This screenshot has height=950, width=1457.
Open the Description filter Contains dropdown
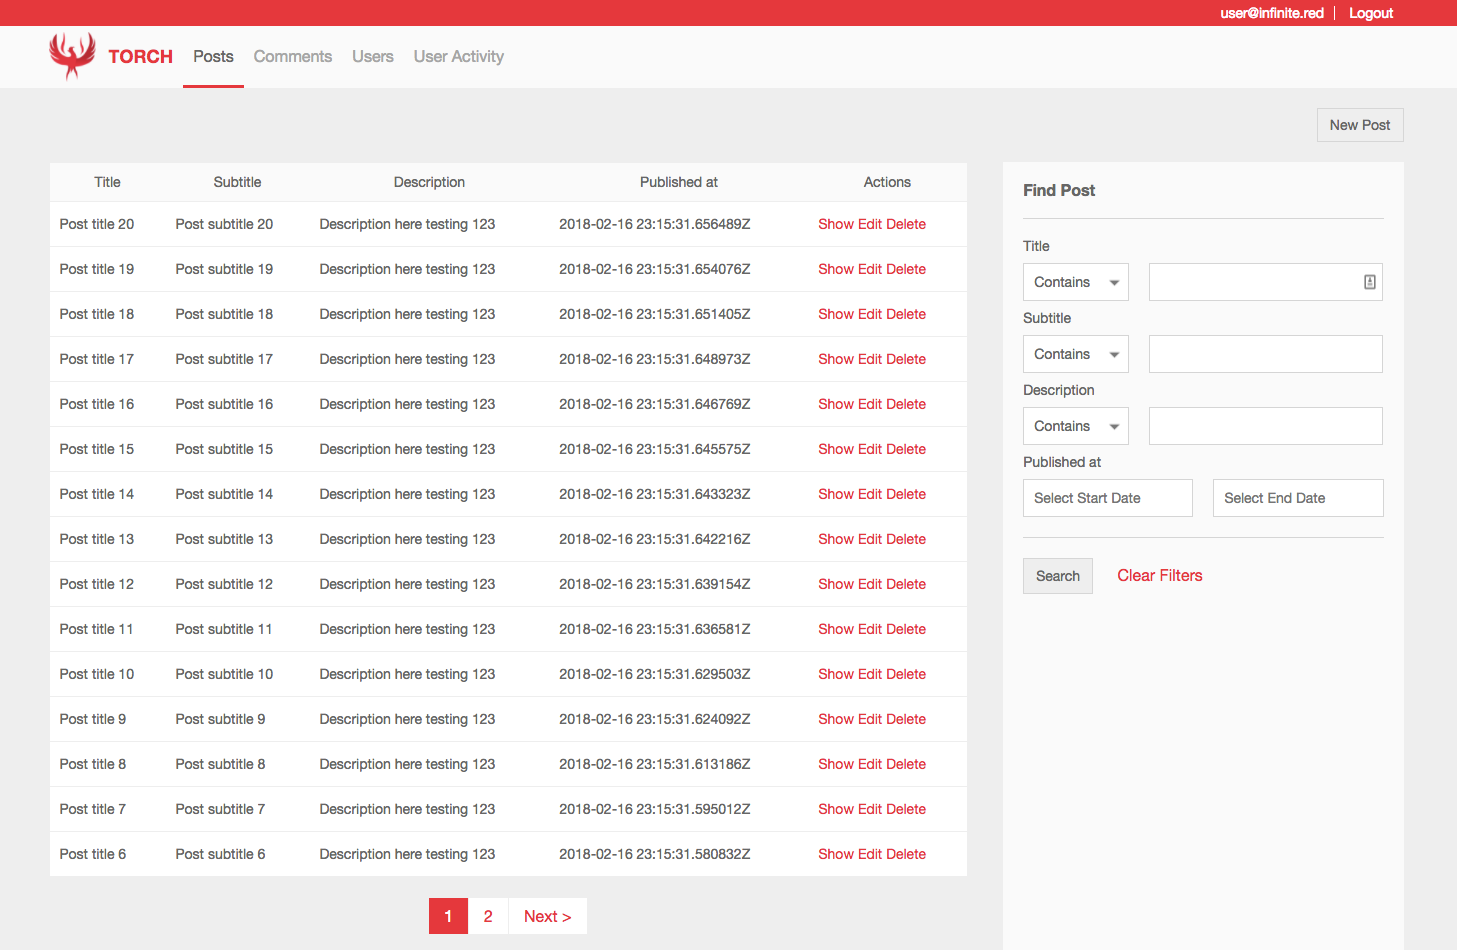[x=1075, y=426]
